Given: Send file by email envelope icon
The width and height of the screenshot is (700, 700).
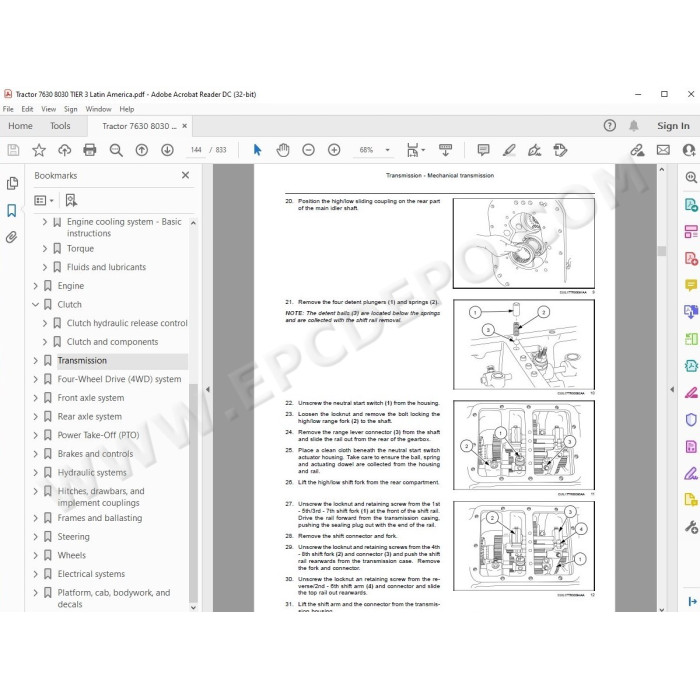Looking at the screenshot, I should (663, 150).
